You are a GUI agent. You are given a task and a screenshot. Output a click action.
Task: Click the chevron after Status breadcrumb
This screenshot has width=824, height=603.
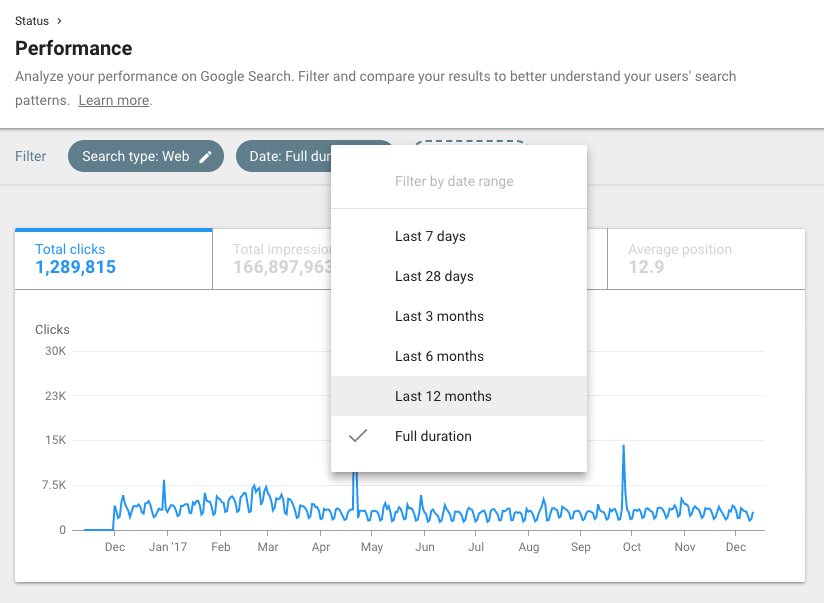tap(59, 21)
